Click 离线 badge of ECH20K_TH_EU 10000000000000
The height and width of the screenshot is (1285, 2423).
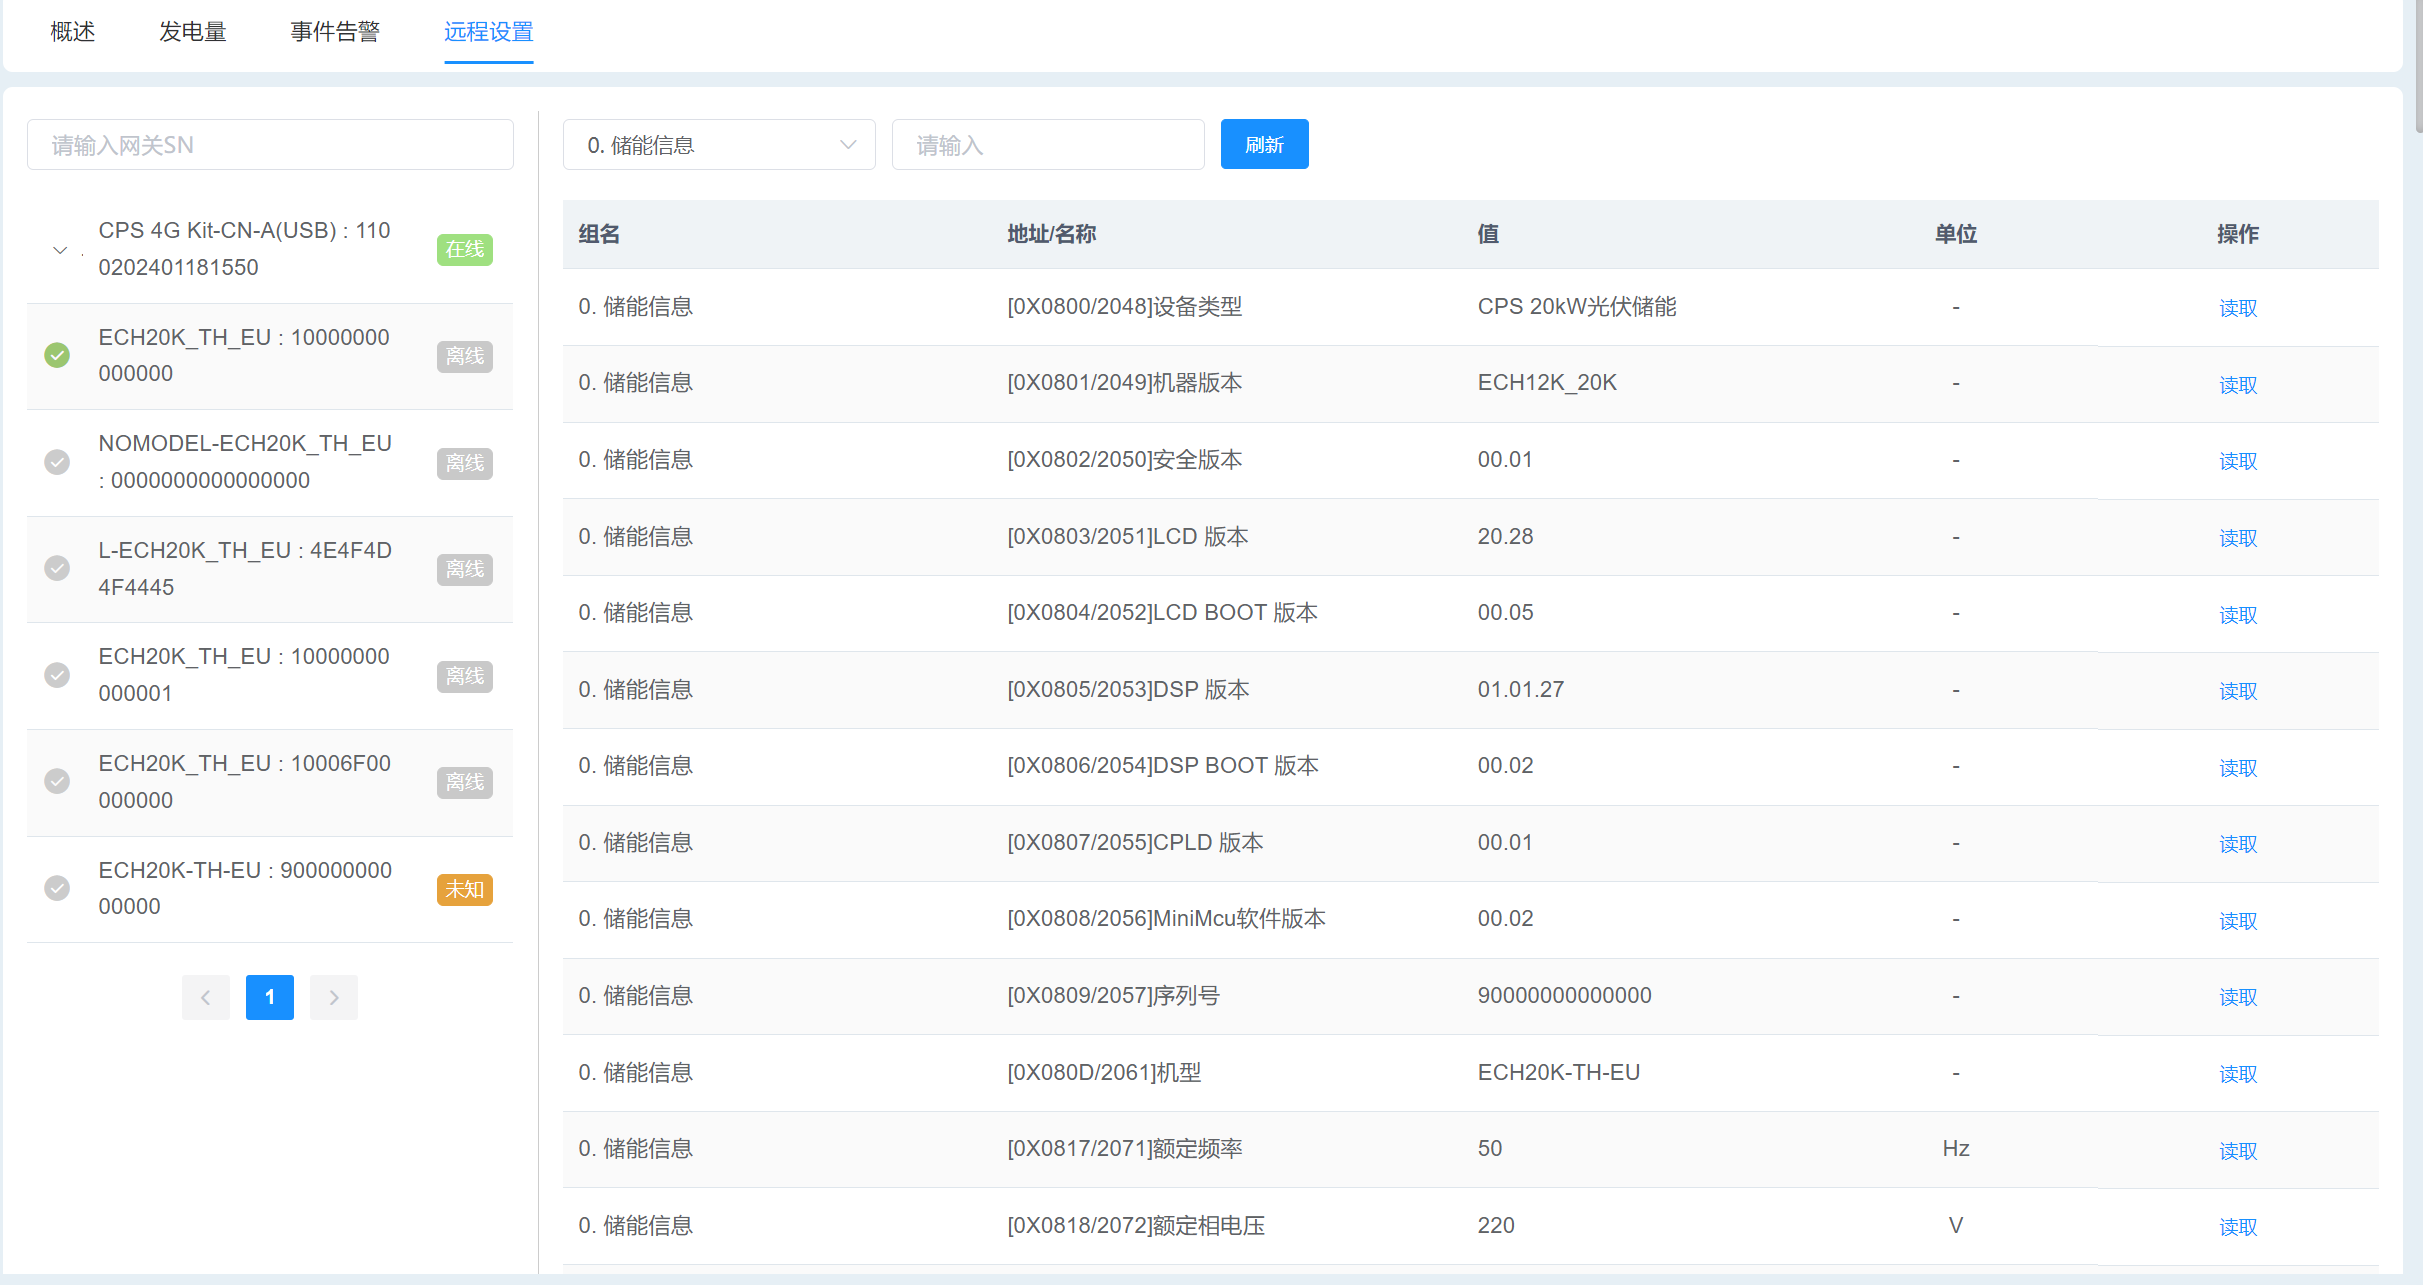pos(465,356)
